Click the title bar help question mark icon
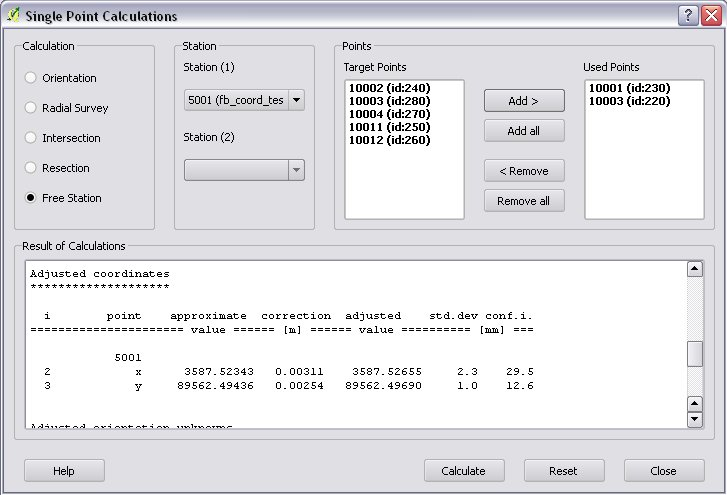This screenshot has width=727, height=495. tap(687, 15)
